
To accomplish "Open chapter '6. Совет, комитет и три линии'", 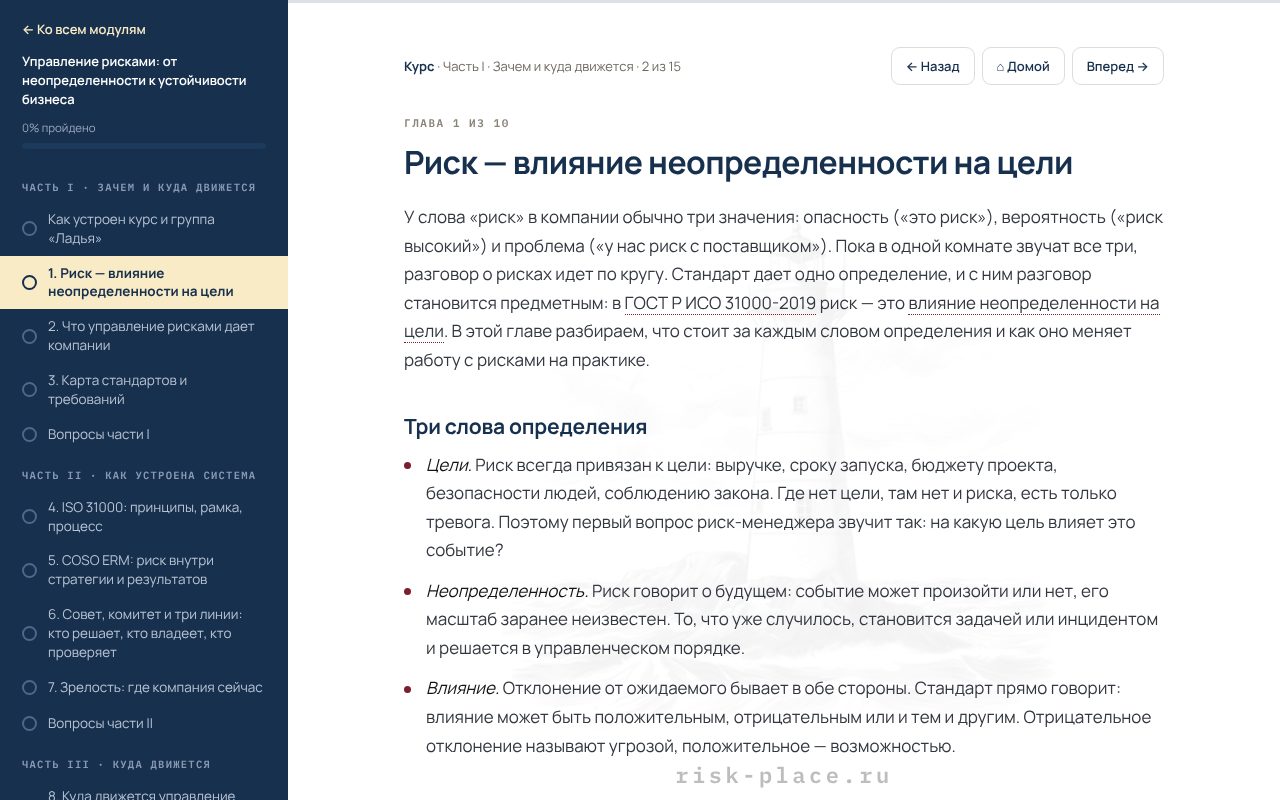I will point(144,633).
